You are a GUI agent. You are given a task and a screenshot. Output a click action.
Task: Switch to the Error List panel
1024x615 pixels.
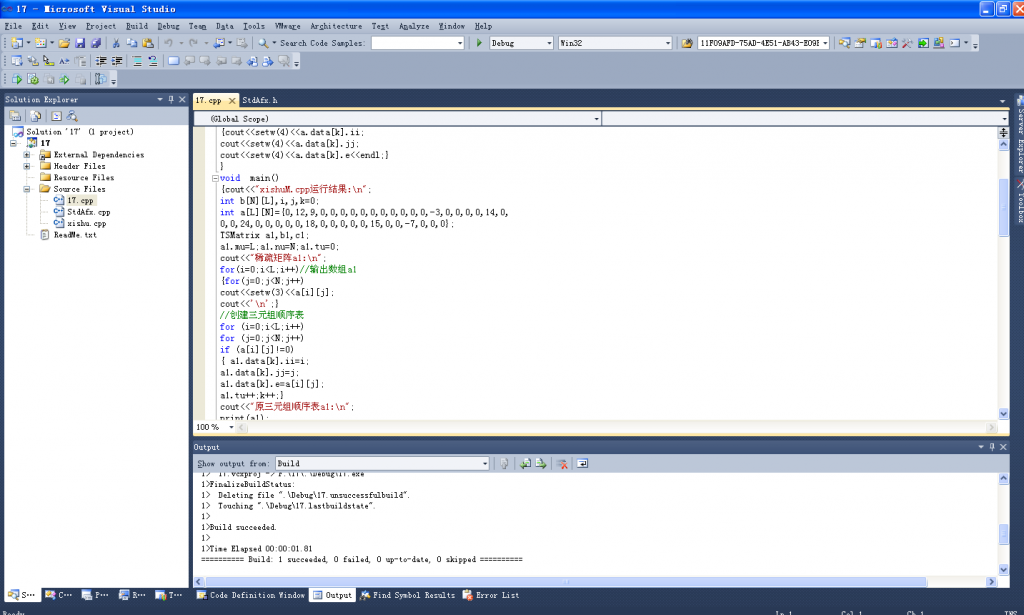click(490, 594)
